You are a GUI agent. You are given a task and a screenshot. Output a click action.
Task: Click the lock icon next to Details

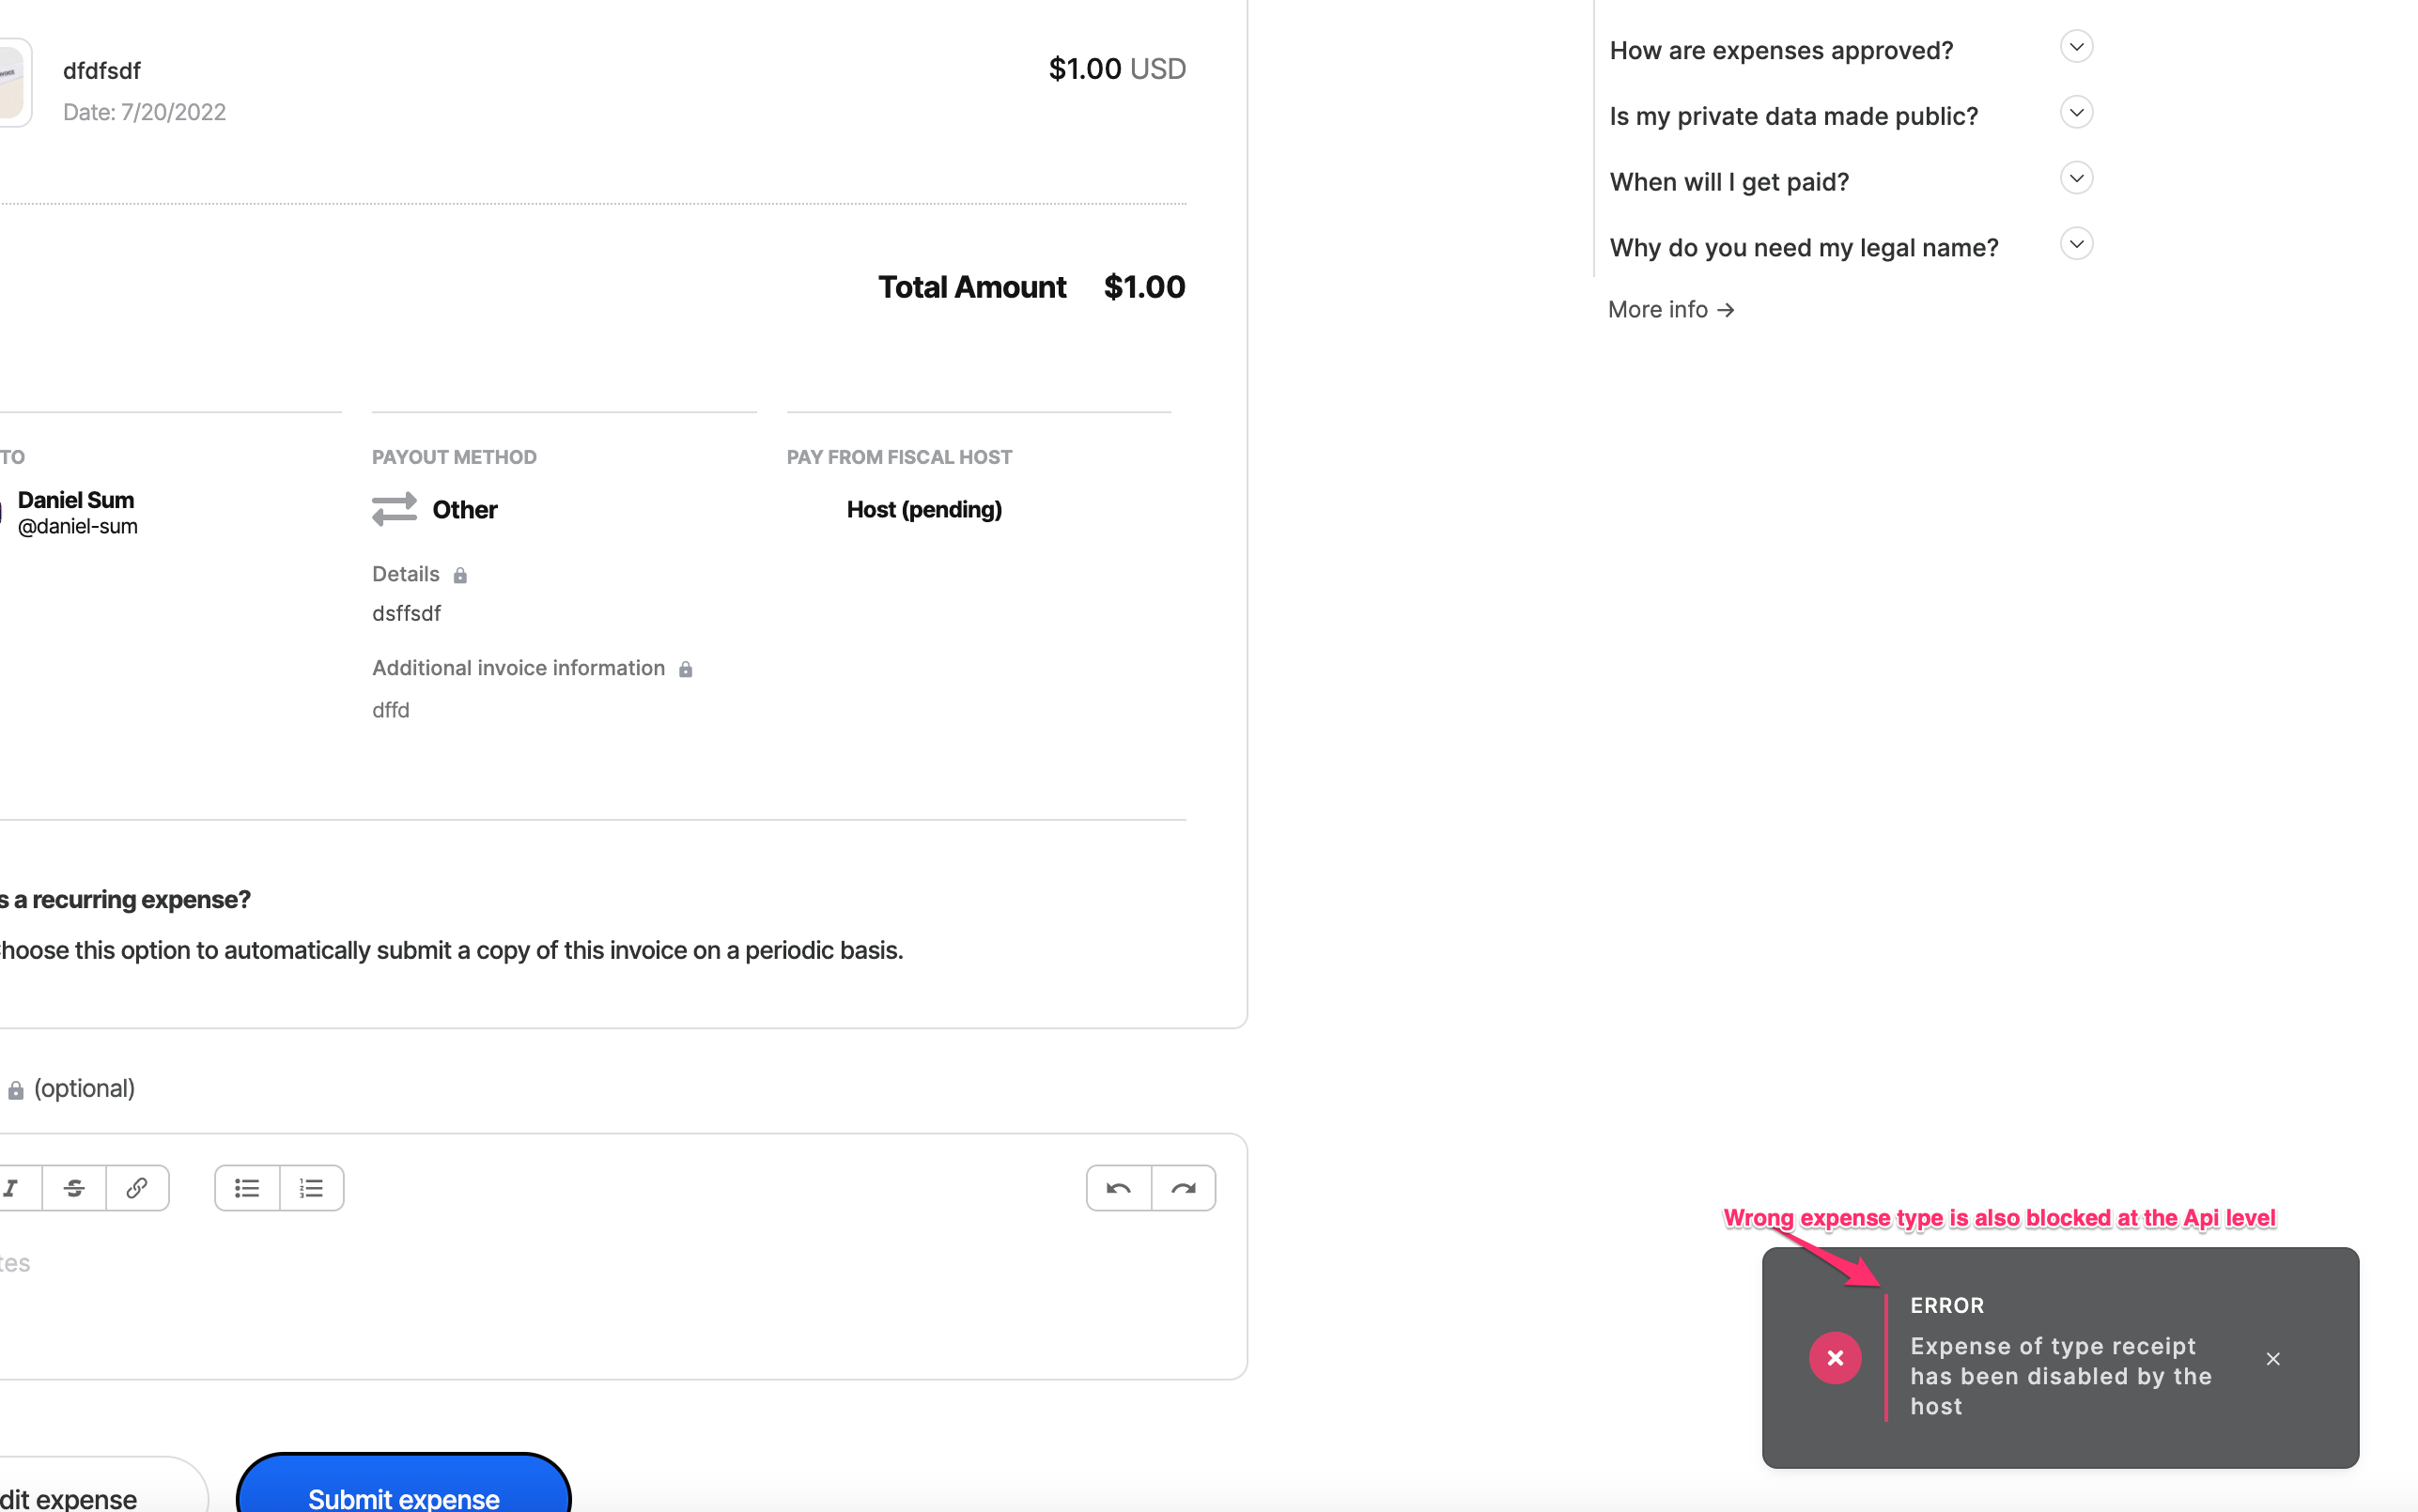click(x=461, y=574)
